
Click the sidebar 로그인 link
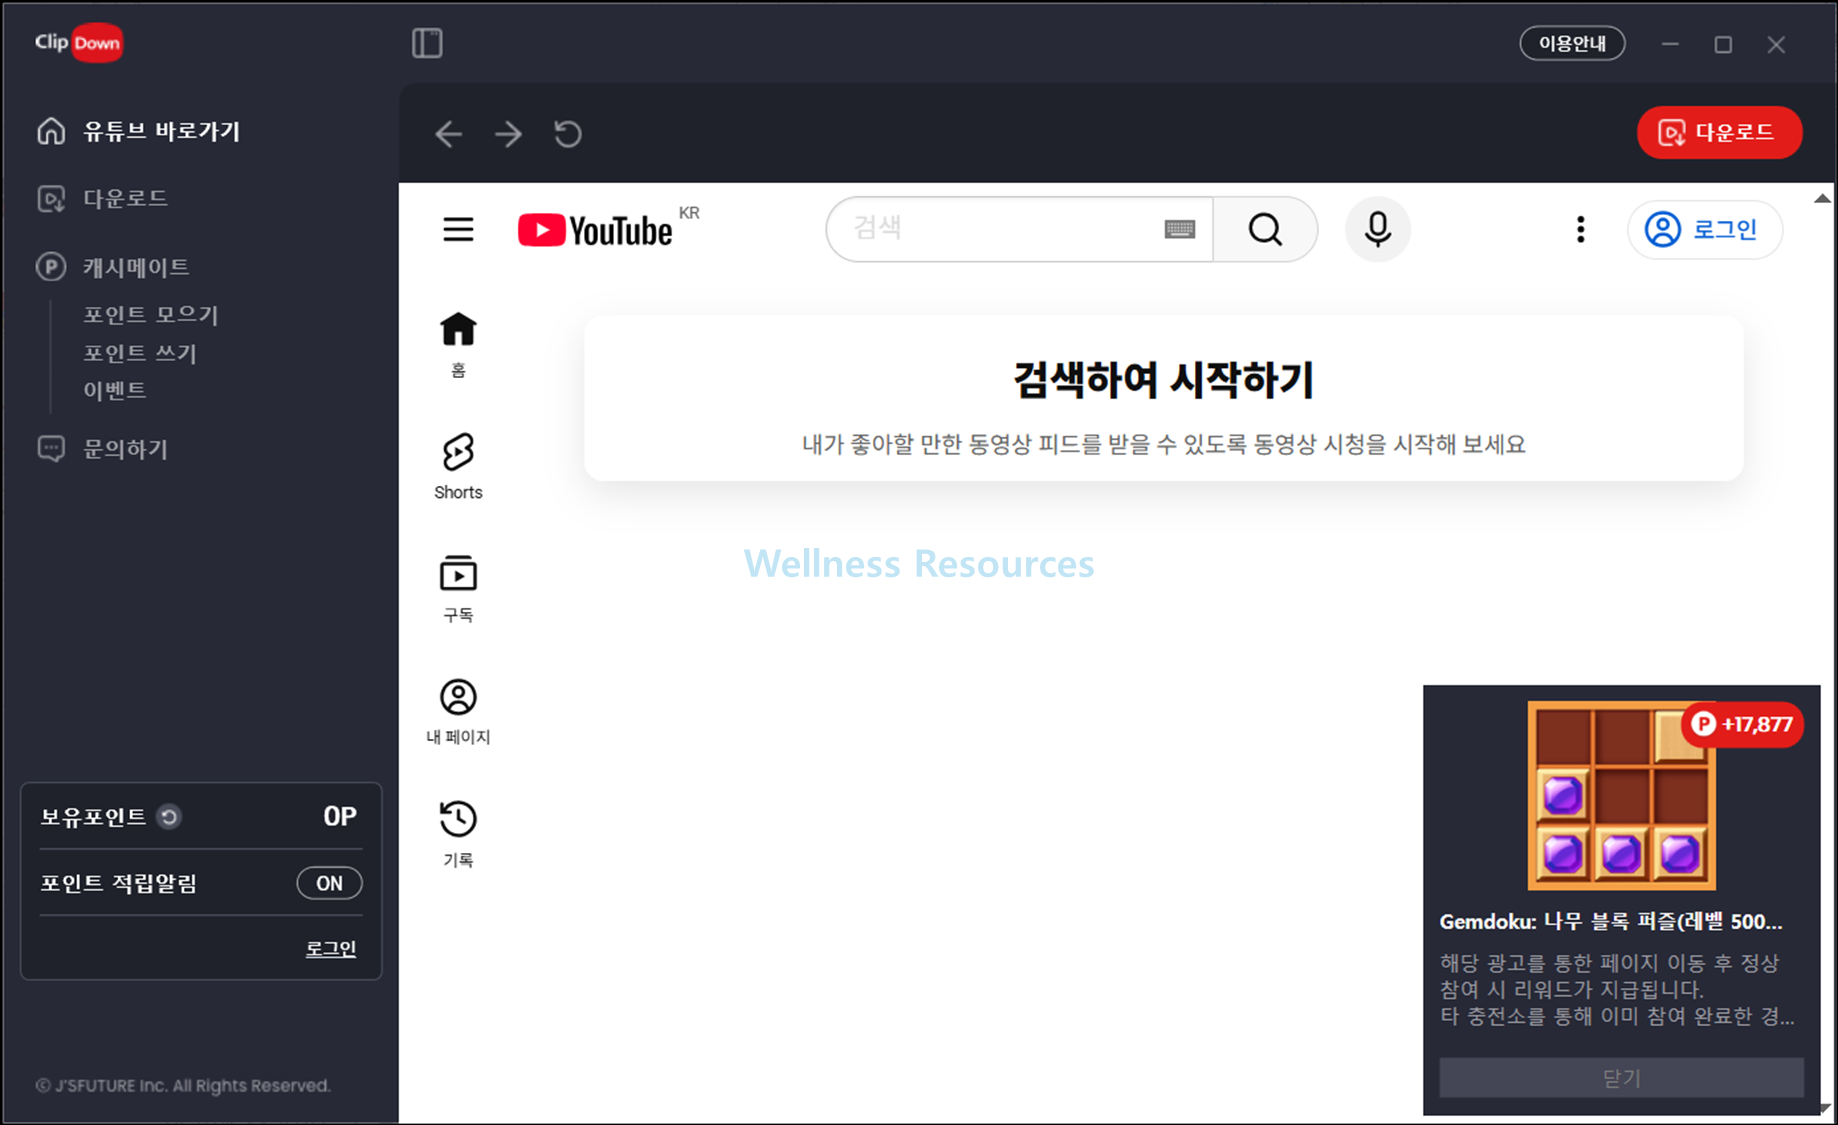[x=331, y=948]
